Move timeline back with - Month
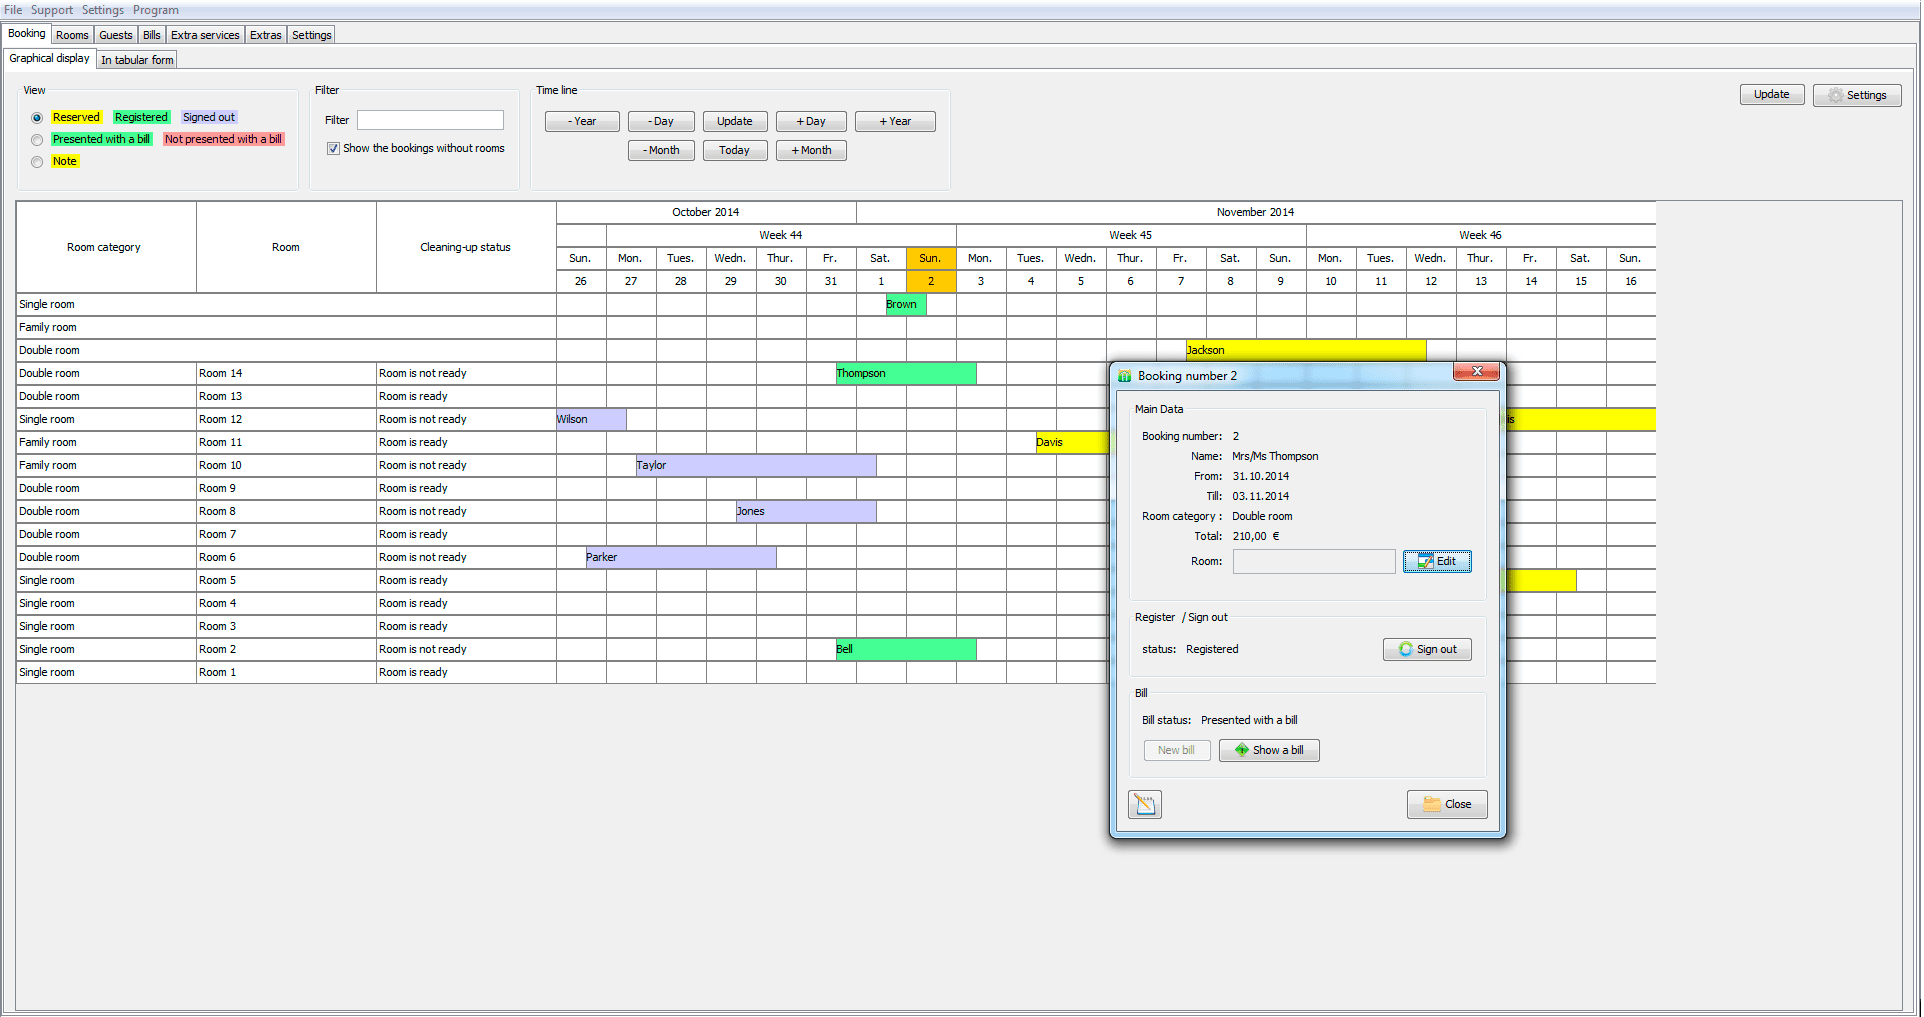Screen dimensions: 1924x1017 [661, 151]
